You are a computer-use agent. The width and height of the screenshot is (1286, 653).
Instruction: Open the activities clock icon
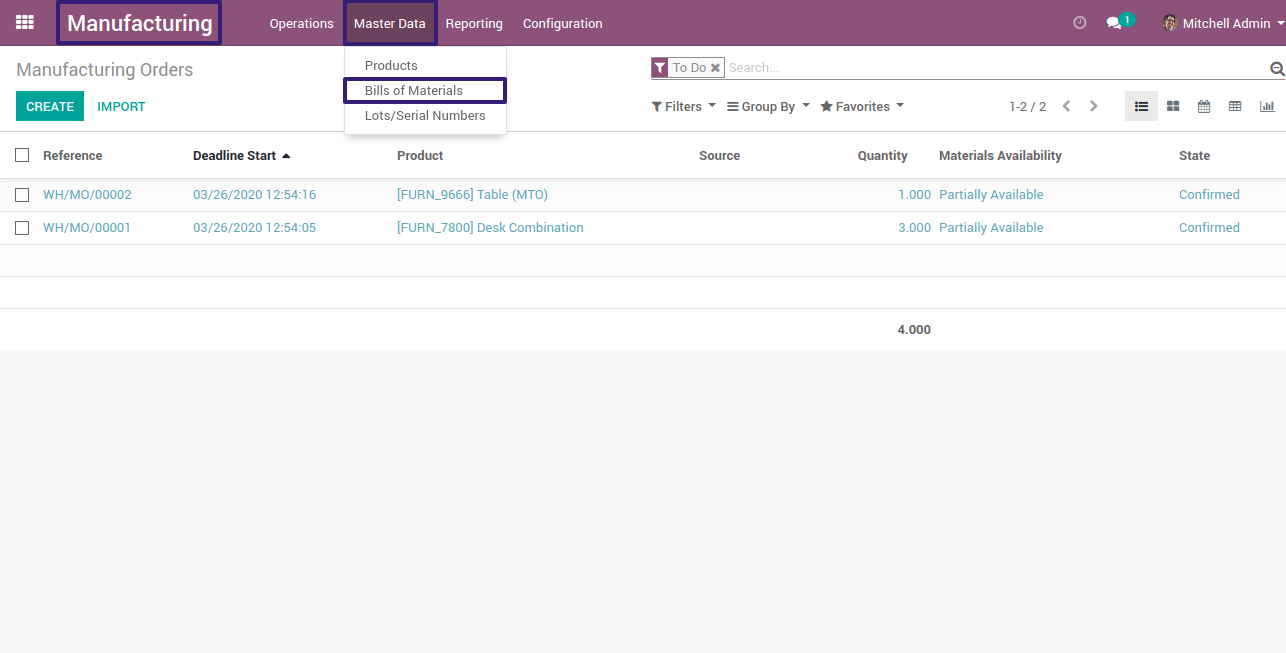point(1079,23)
